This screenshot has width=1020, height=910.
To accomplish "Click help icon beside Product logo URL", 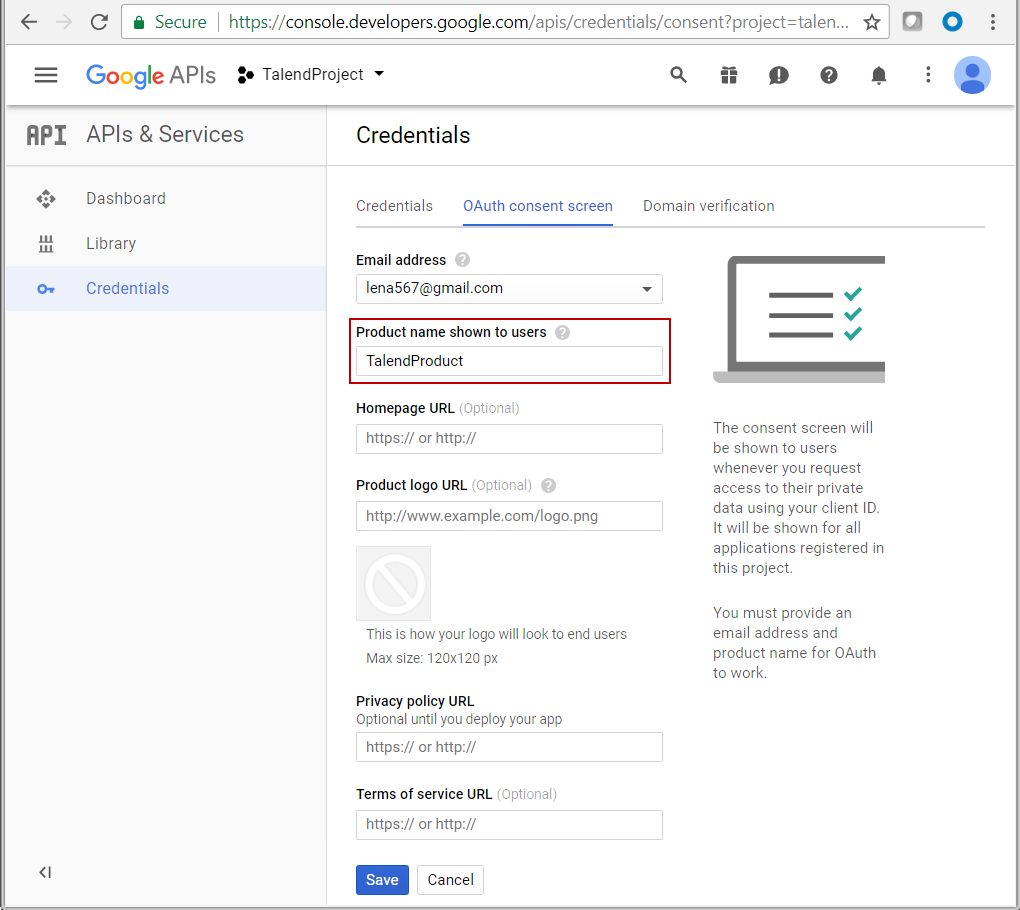I will tap(548, 485).
